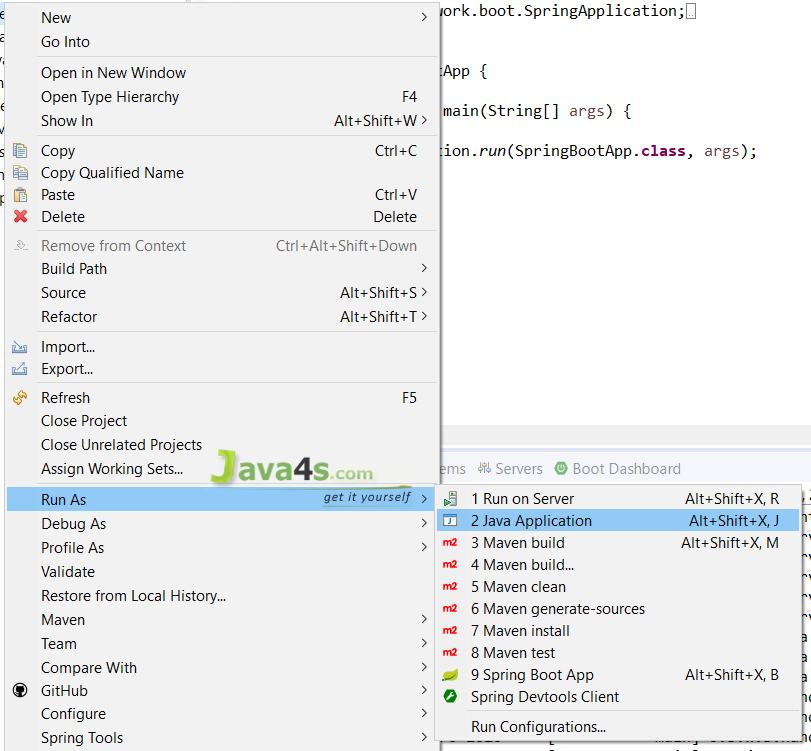This screenshot has width=811, height=751.
Task: Select Assign Working Sets...
Action: 222,469
